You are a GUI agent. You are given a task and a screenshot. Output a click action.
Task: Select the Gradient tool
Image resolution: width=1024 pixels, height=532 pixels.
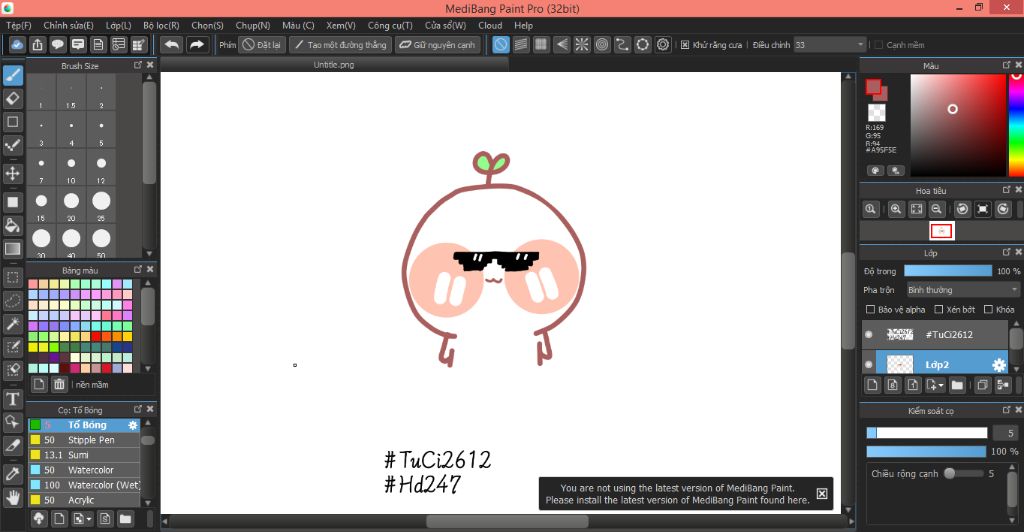click(x=12, y=249)
